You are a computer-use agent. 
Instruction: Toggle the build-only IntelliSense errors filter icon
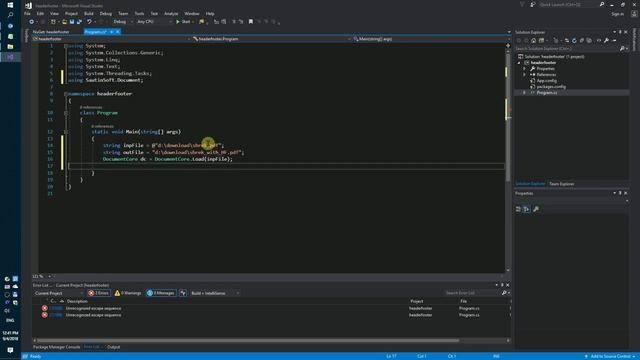coord(183,293)
